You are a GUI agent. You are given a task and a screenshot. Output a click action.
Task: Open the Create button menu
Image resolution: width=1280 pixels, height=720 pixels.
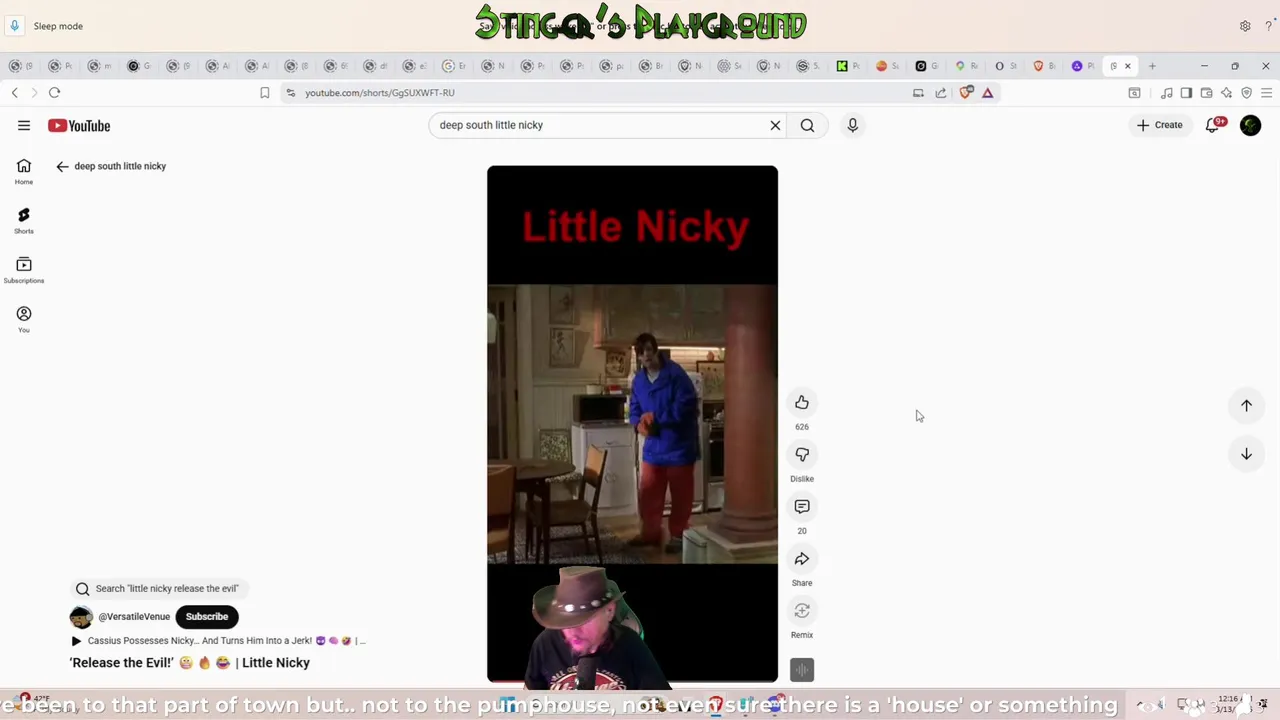point(1160,125)
